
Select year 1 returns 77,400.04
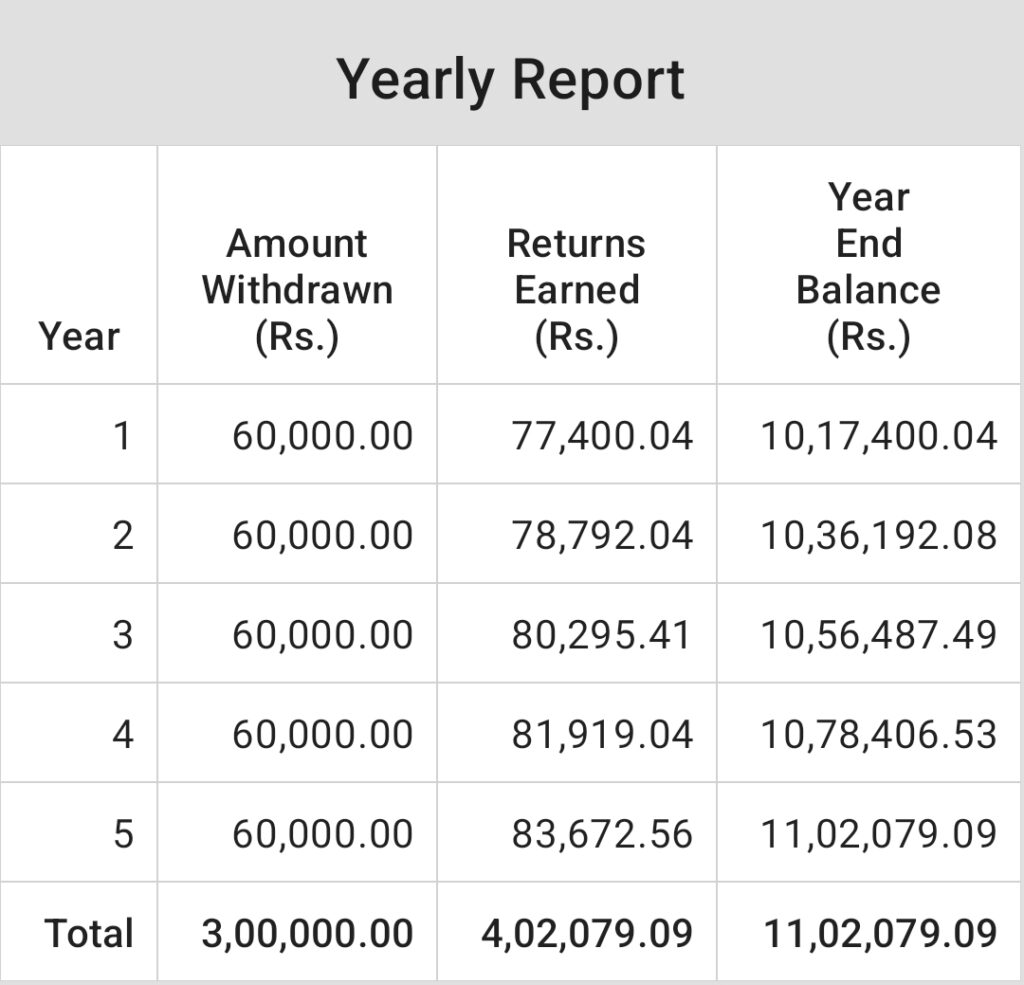pos(602,436)
